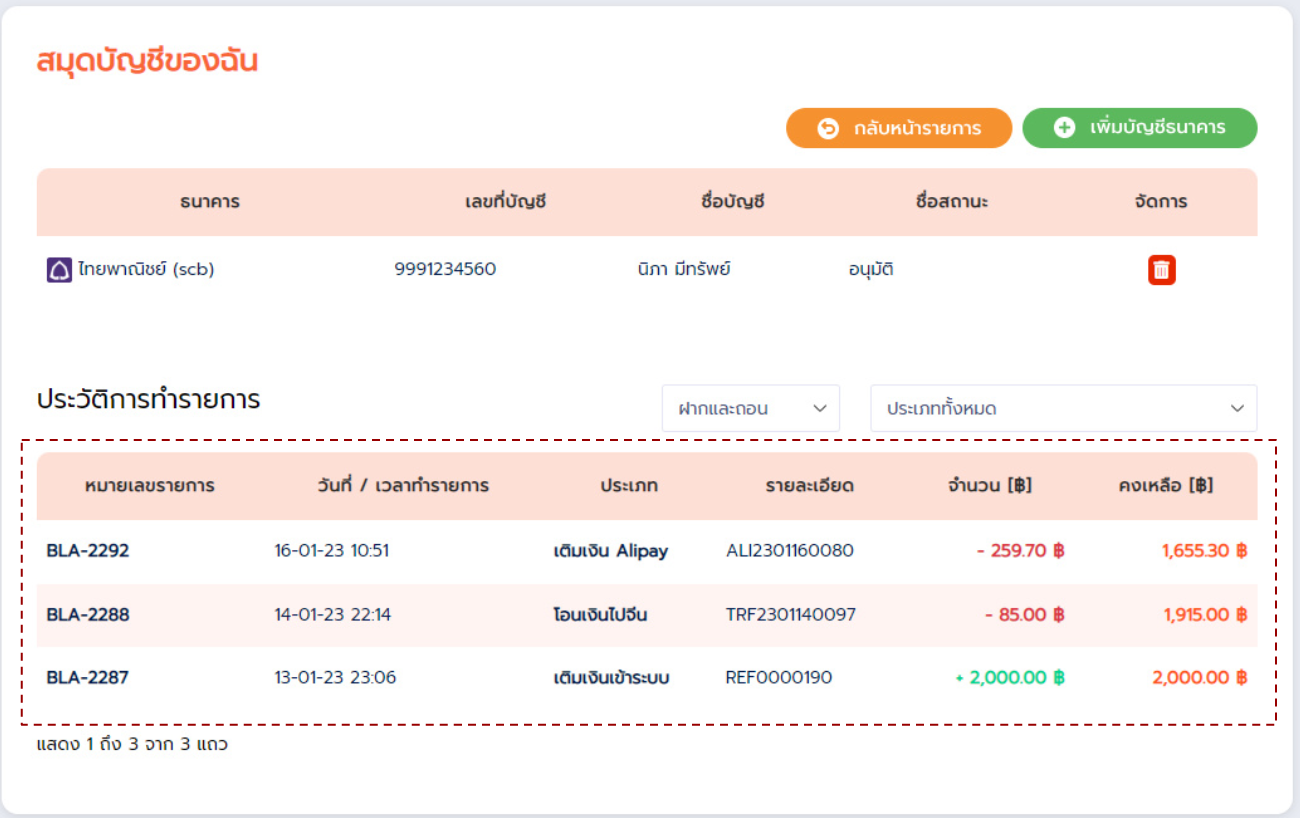Click the red trash delete icon
This screenshot has width=1300, height=818.
(x=1161, y=270)
